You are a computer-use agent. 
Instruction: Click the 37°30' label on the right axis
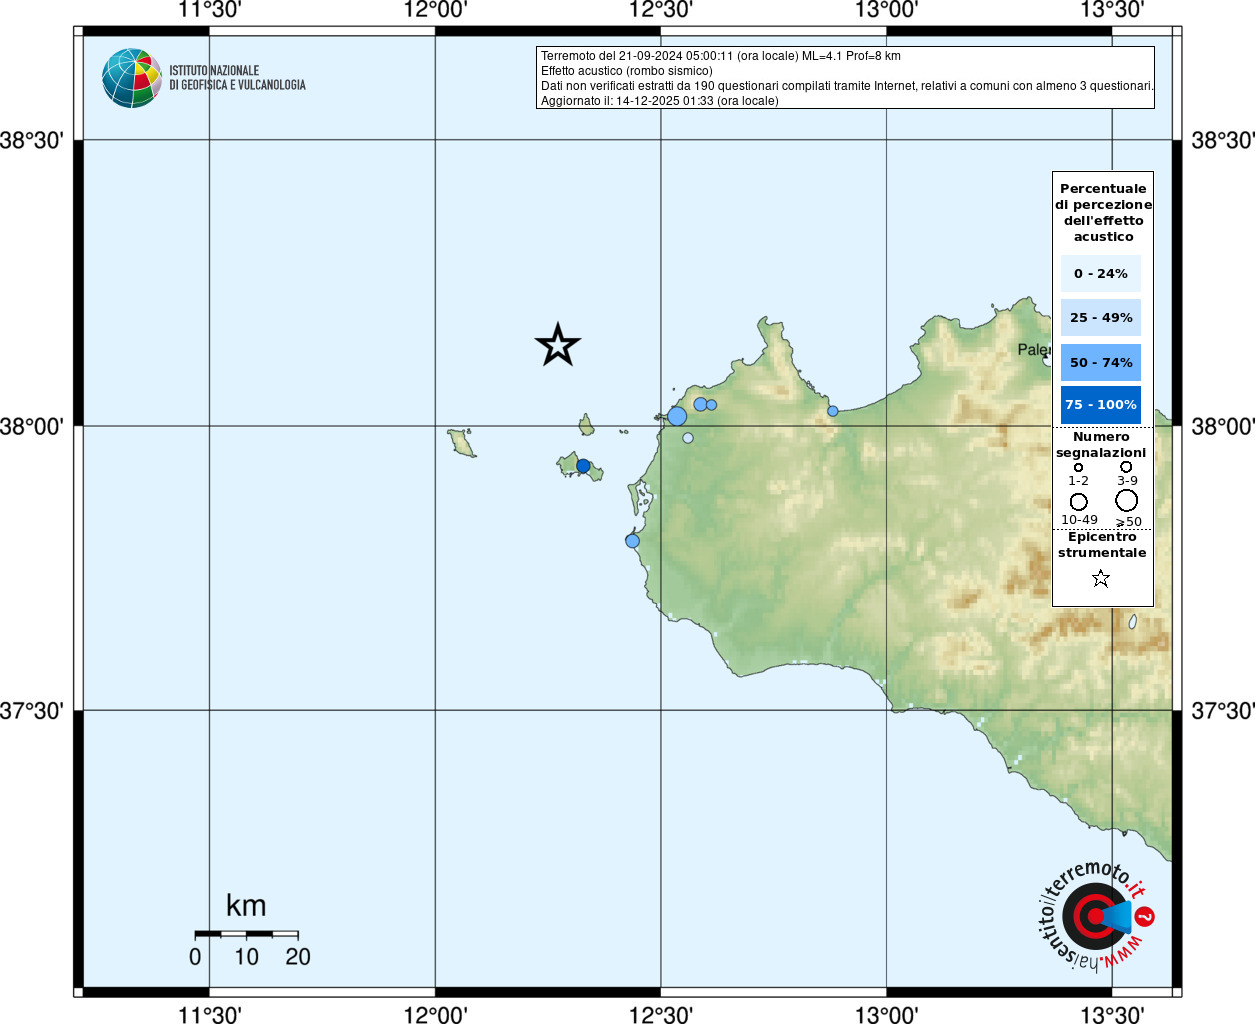pos(1222,711)
